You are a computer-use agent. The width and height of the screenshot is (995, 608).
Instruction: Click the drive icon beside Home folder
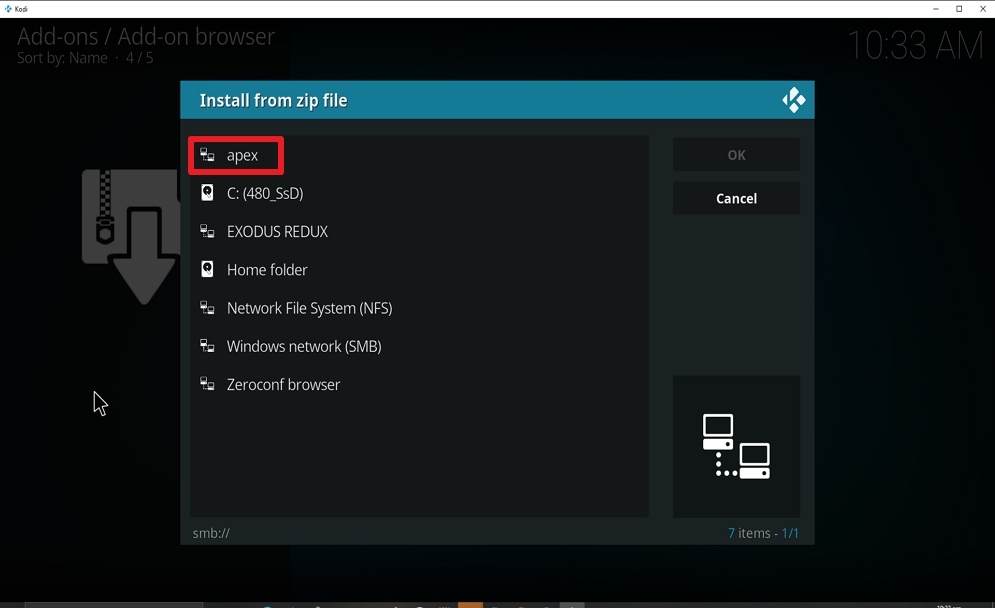[208, 269]
